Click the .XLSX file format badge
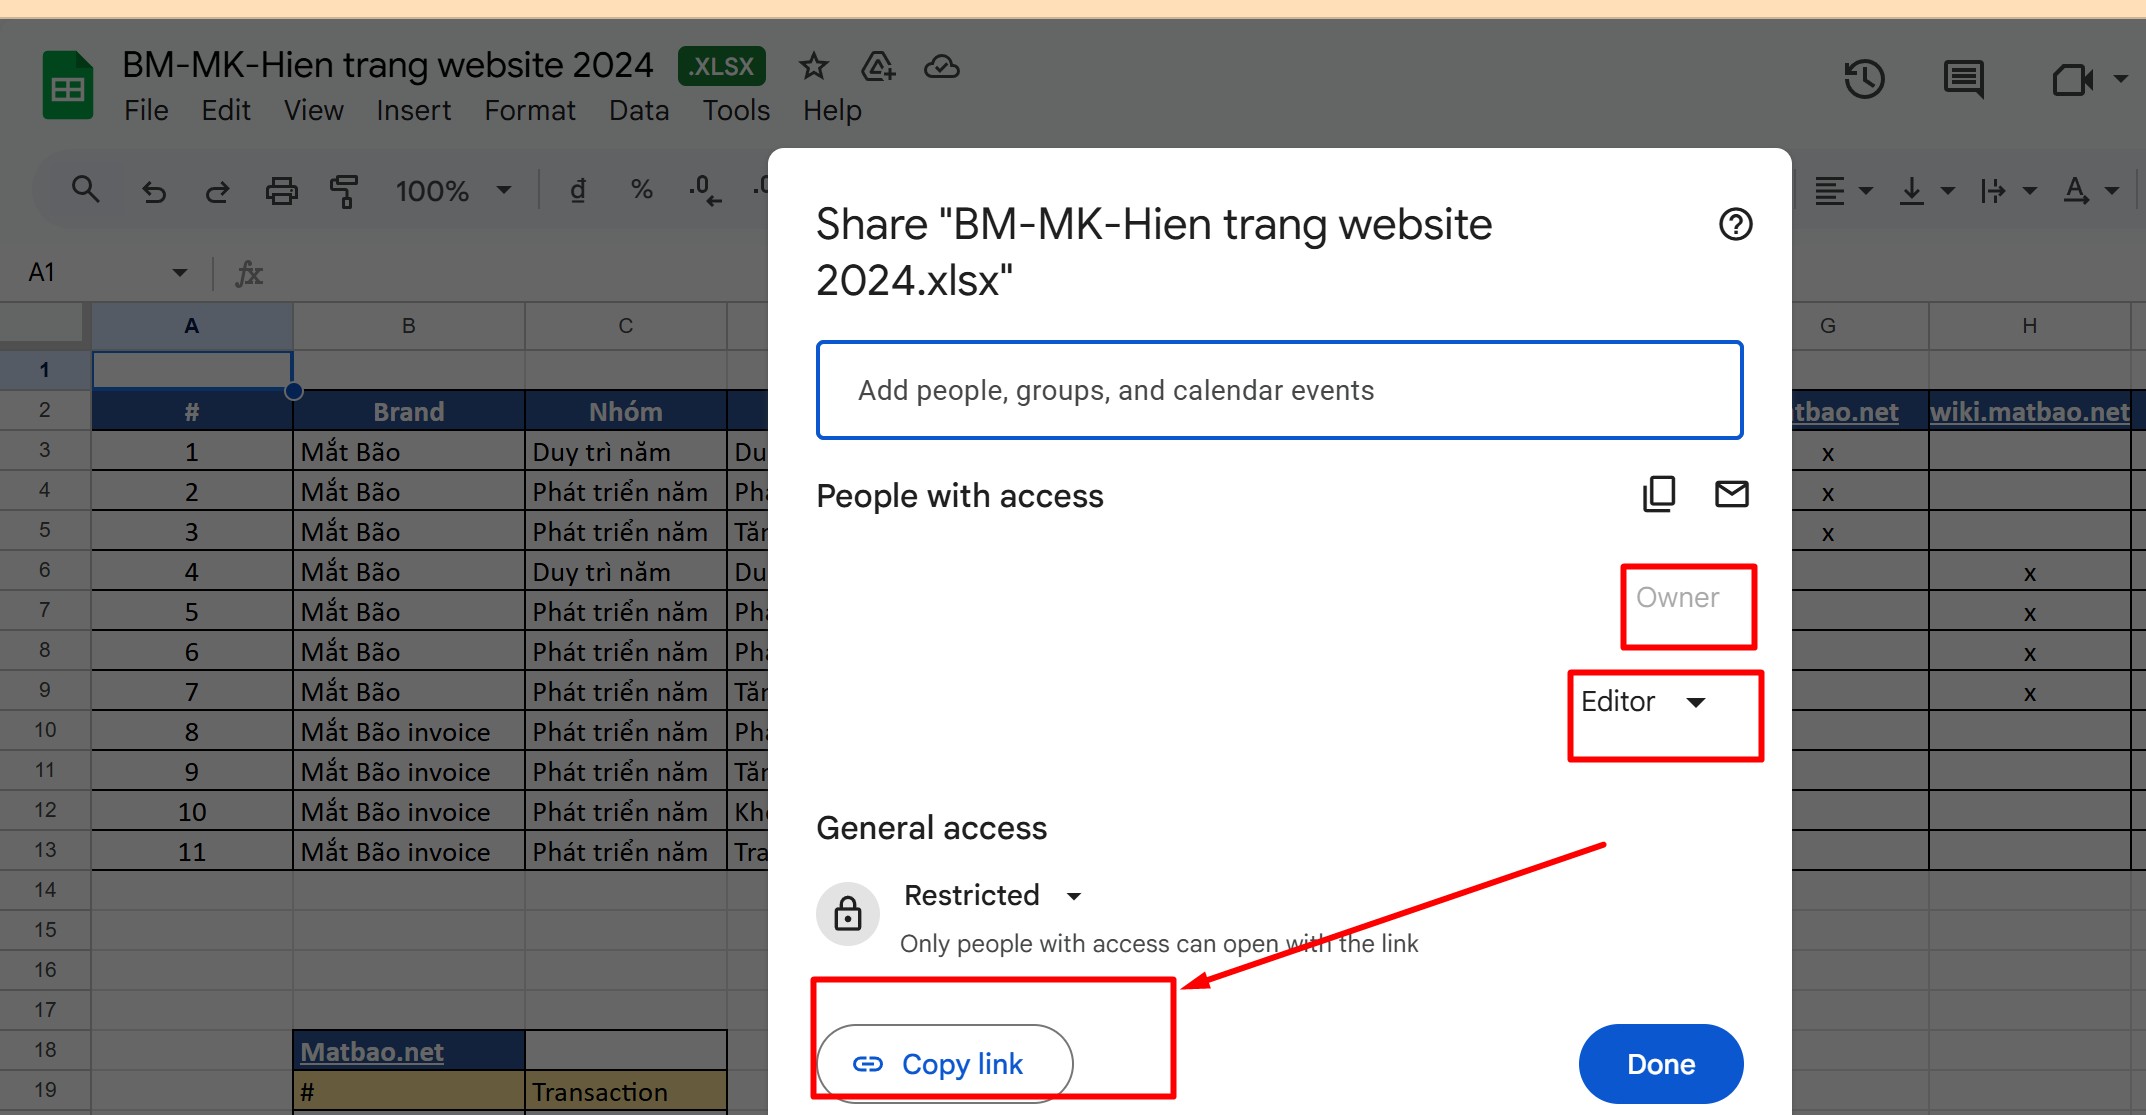 coord(721,67)
